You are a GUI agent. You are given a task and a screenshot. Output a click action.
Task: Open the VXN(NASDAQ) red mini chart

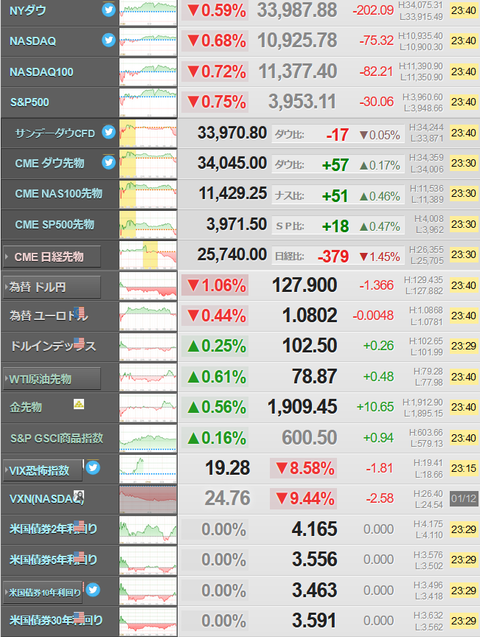[x=148, y=499]
